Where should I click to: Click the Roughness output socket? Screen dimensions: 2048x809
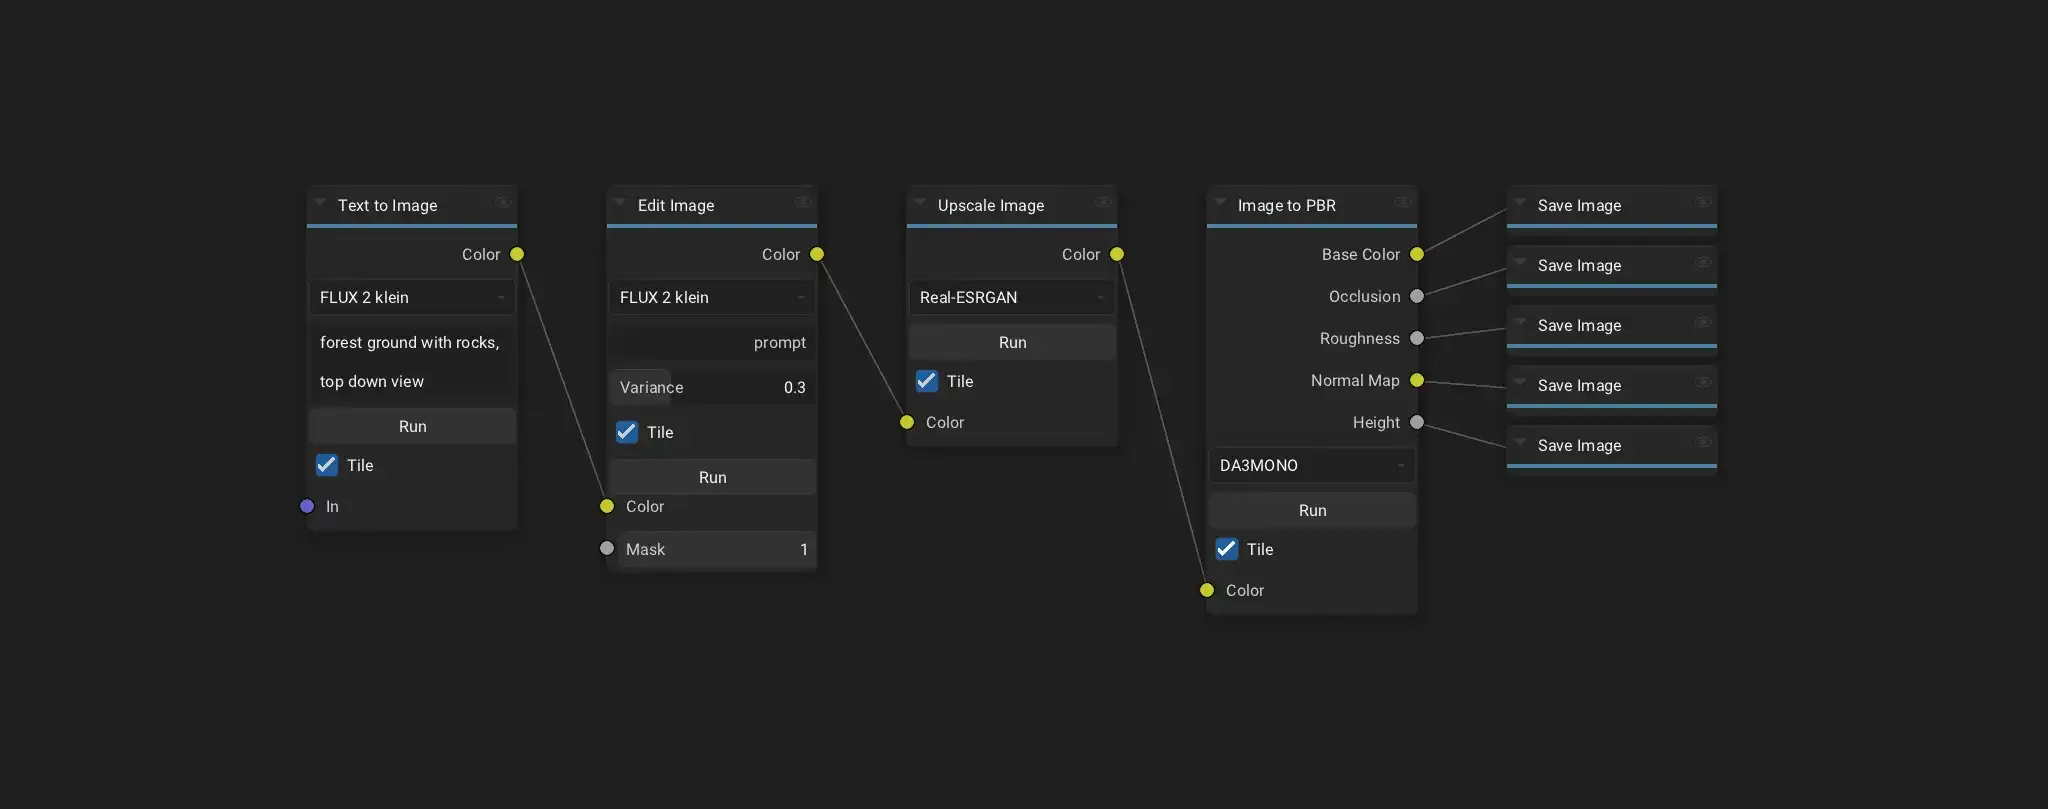1417,338
